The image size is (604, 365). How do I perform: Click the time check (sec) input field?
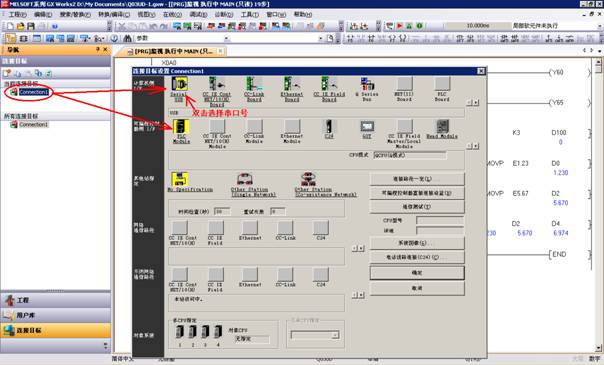(x=222, y=211)
